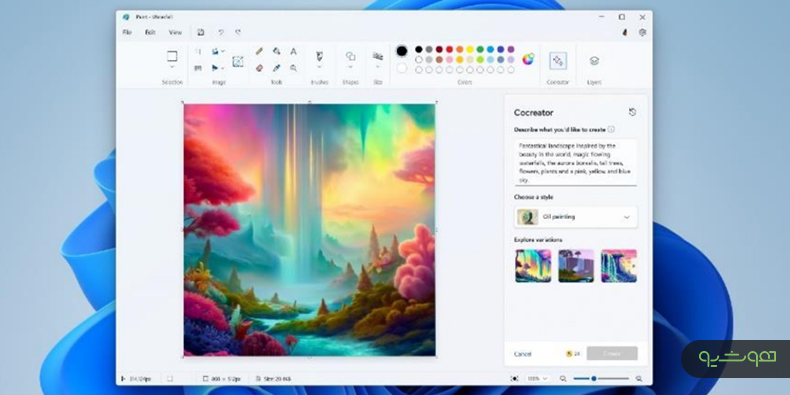Viewport: 790px width, 395px height.
Task: Click the fit to window icon in status bar
Action: click(514, 378)
